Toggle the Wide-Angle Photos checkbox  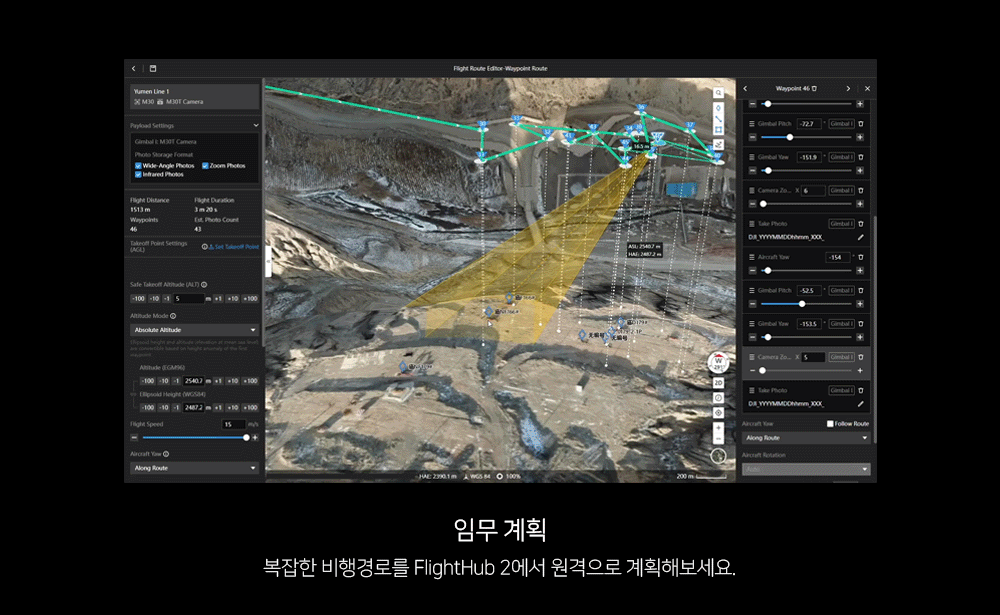[138, 166]
